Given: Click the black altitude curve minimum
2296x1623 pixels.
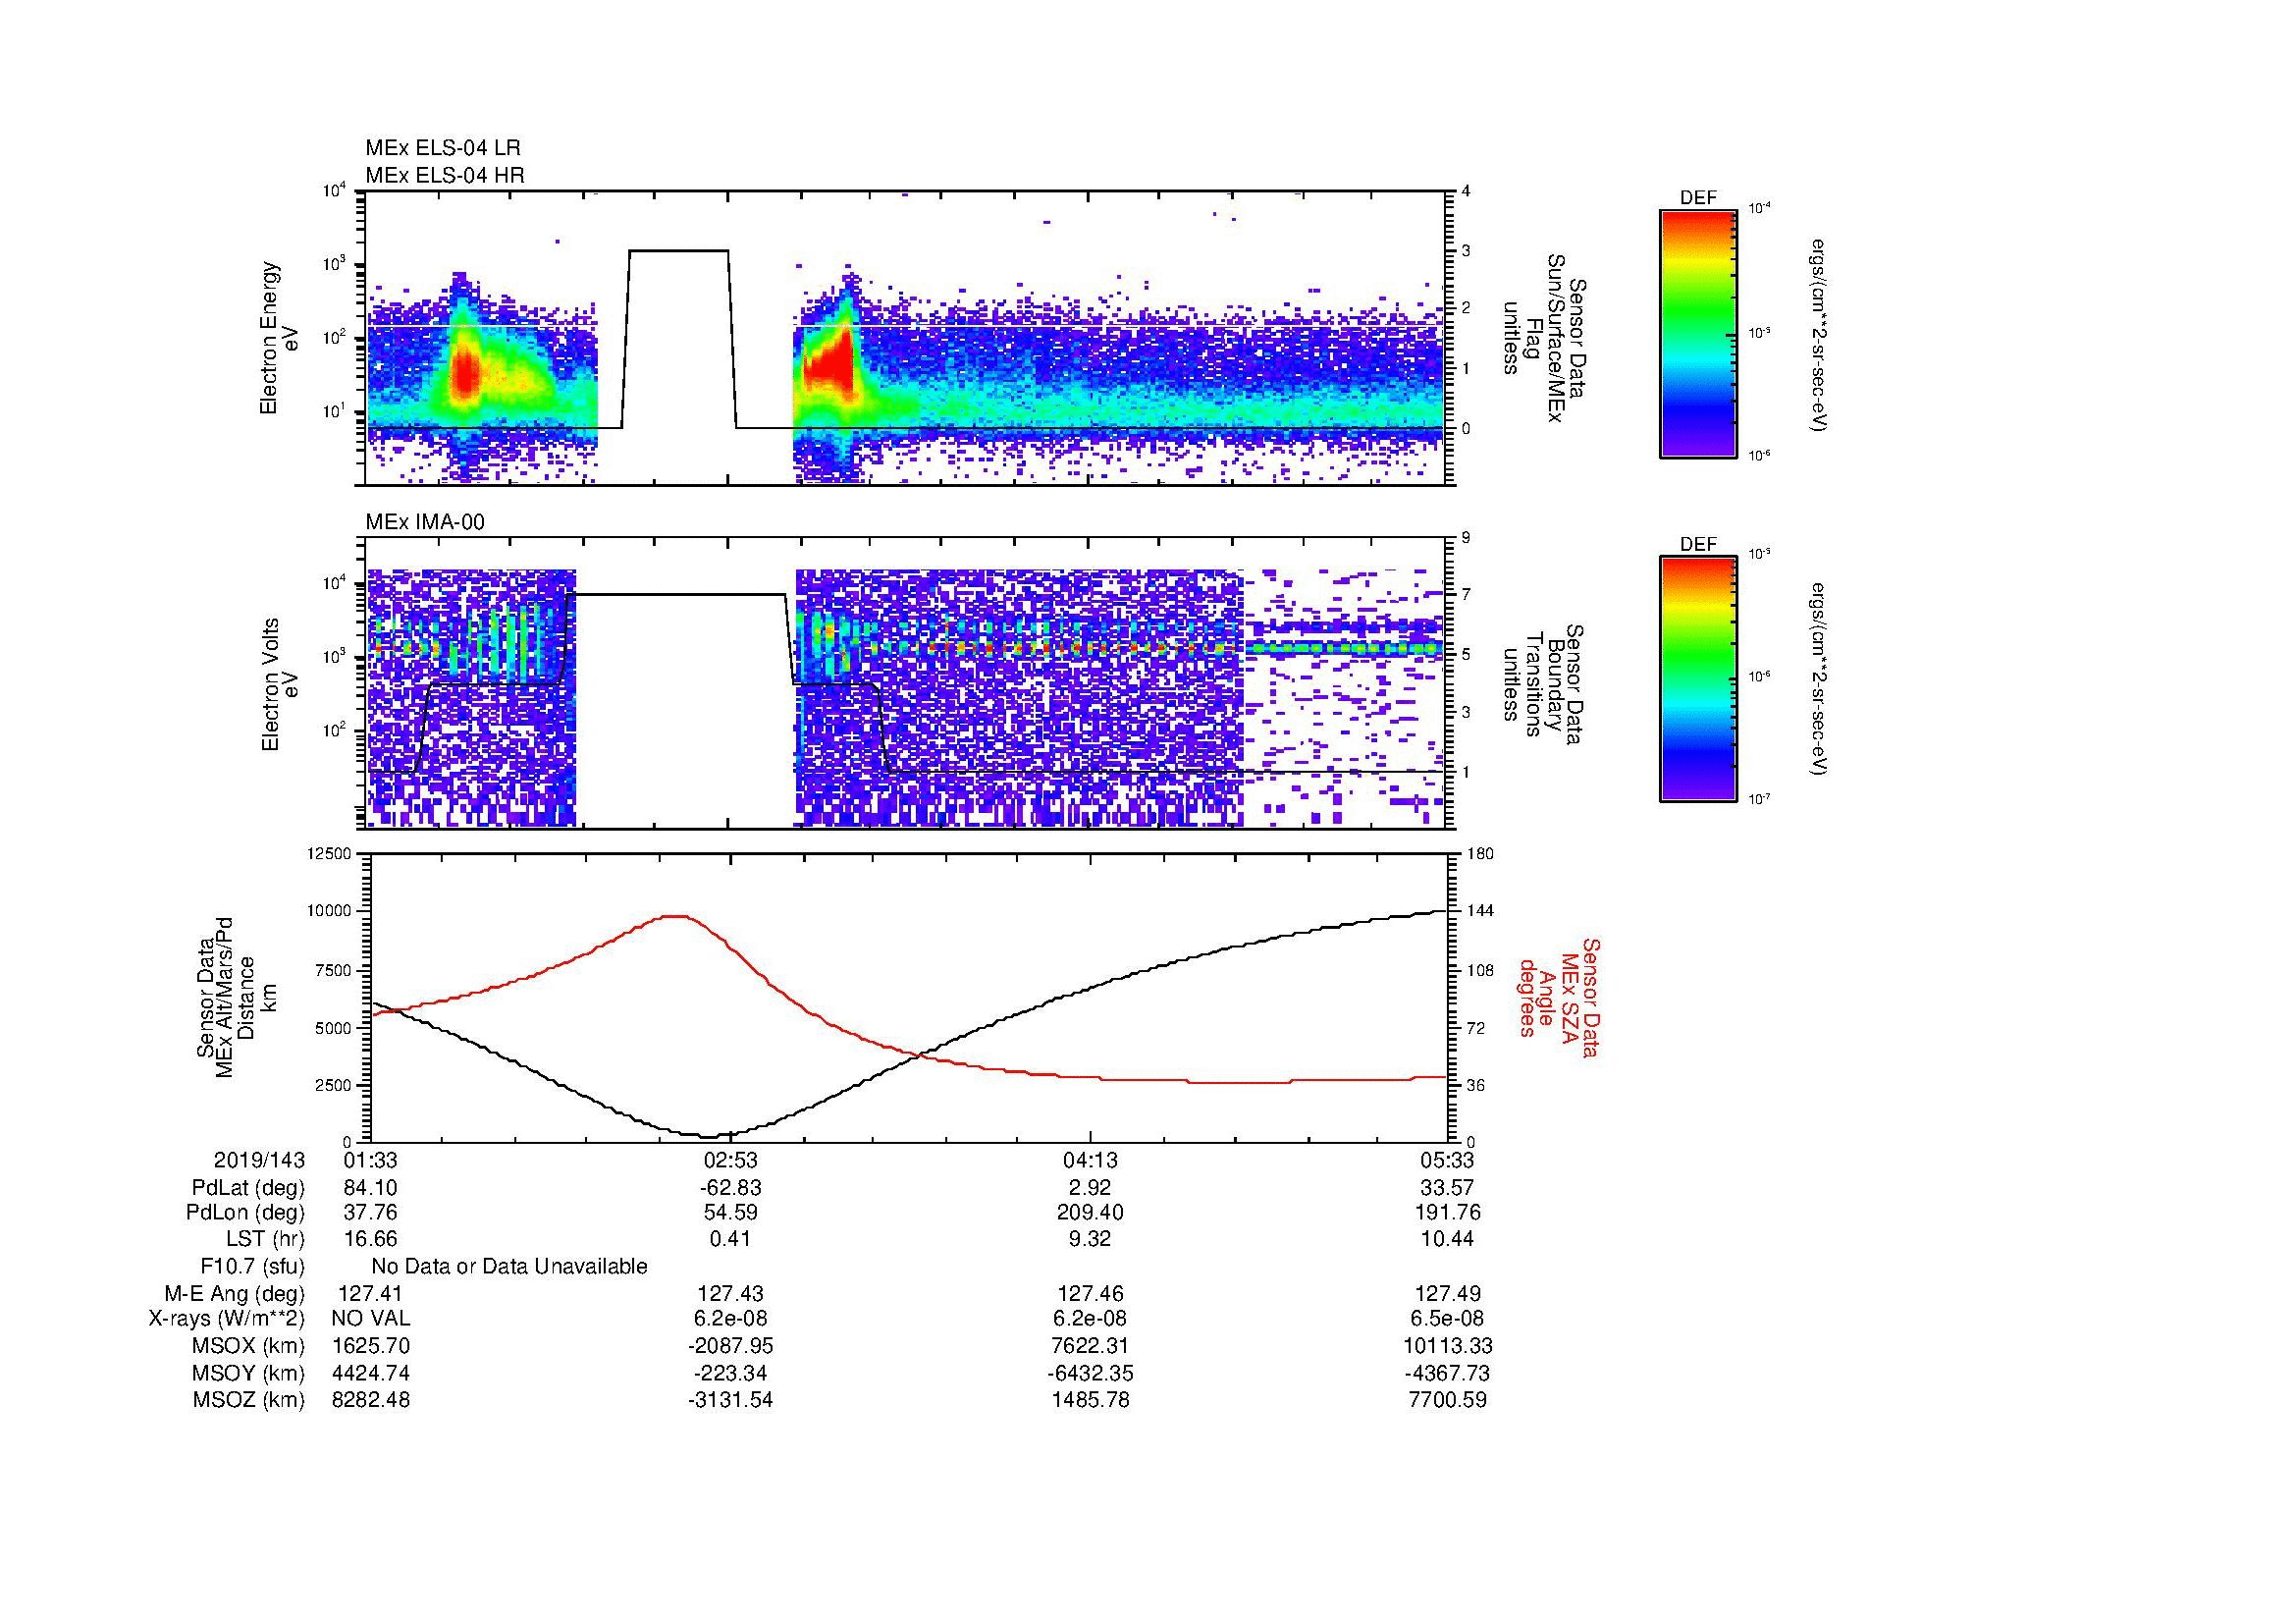Looking at the screenshot, I should [x=708, y=1136].
